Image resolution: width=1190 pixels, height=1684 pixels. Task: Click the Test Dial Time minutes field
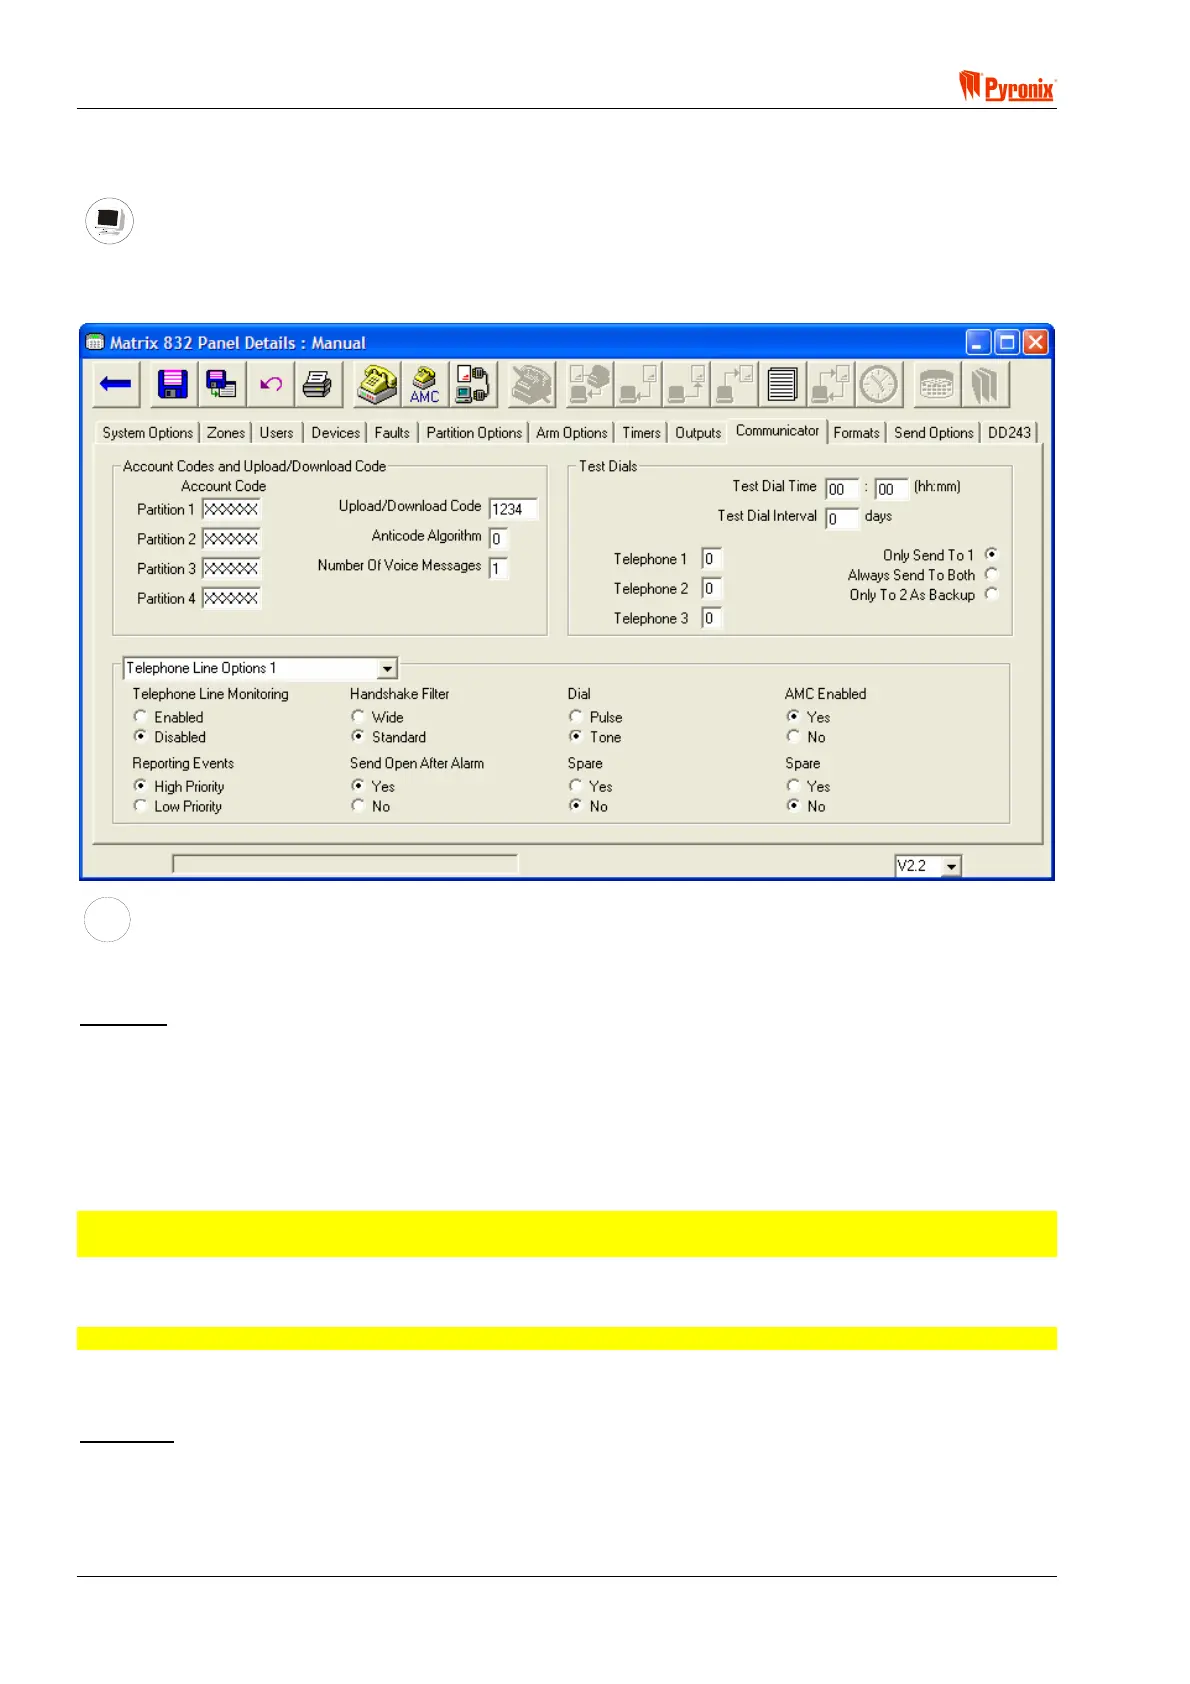pyautogui.click(x=891, y=489)
